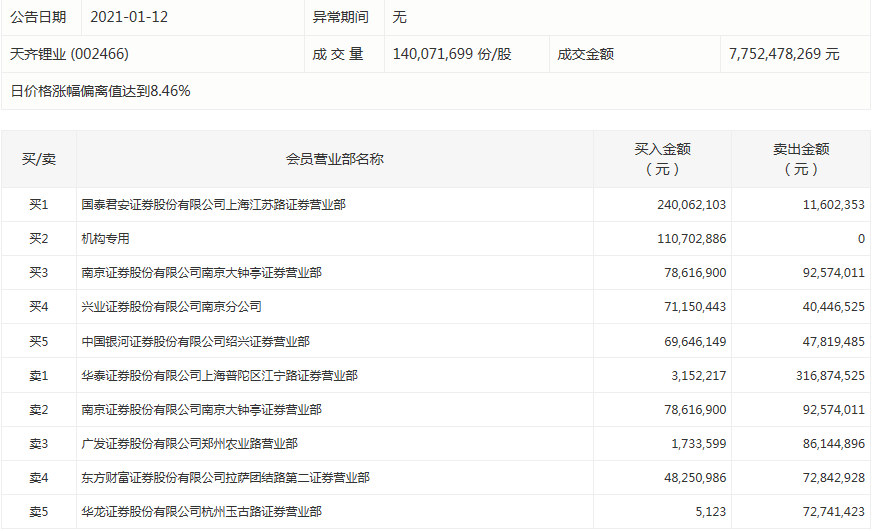This screenshot has width=873, height=531.
Task: Click buy amount 69,646,149
Action: [x=695, y=341]
